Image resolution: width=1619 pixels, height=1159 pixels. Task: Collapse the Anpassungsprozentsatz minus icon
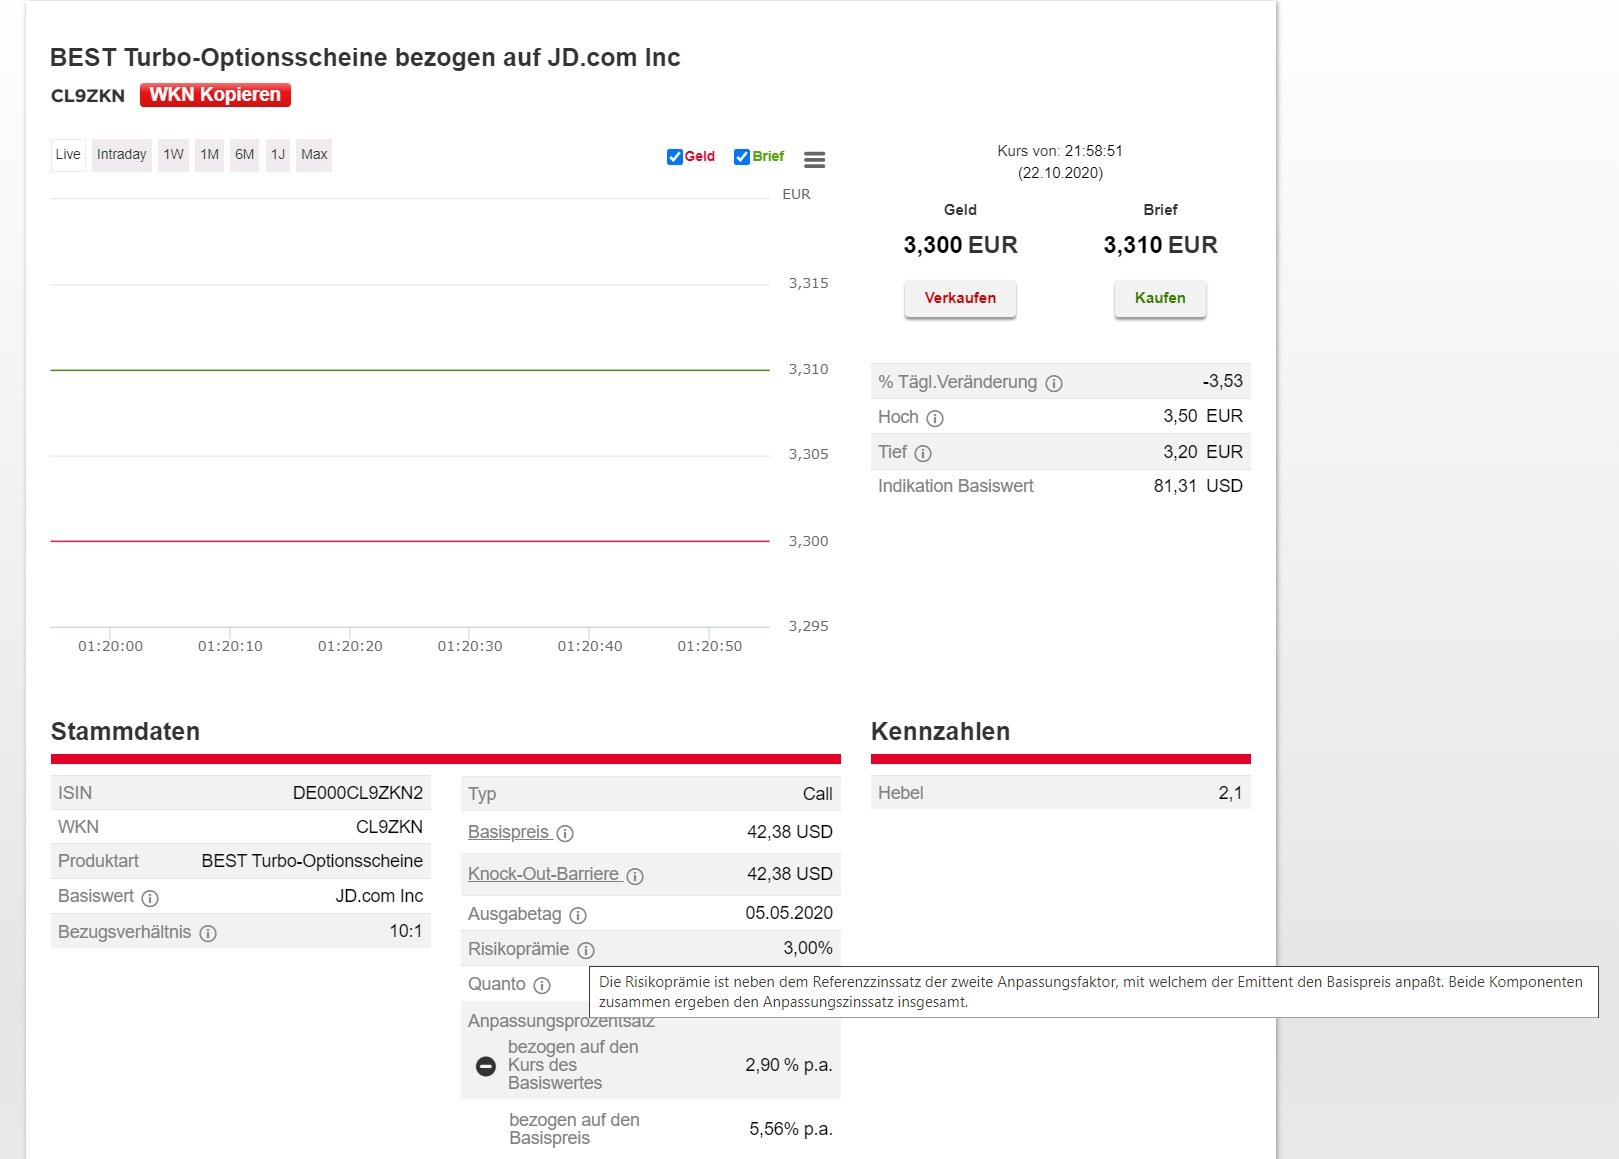486,1066
